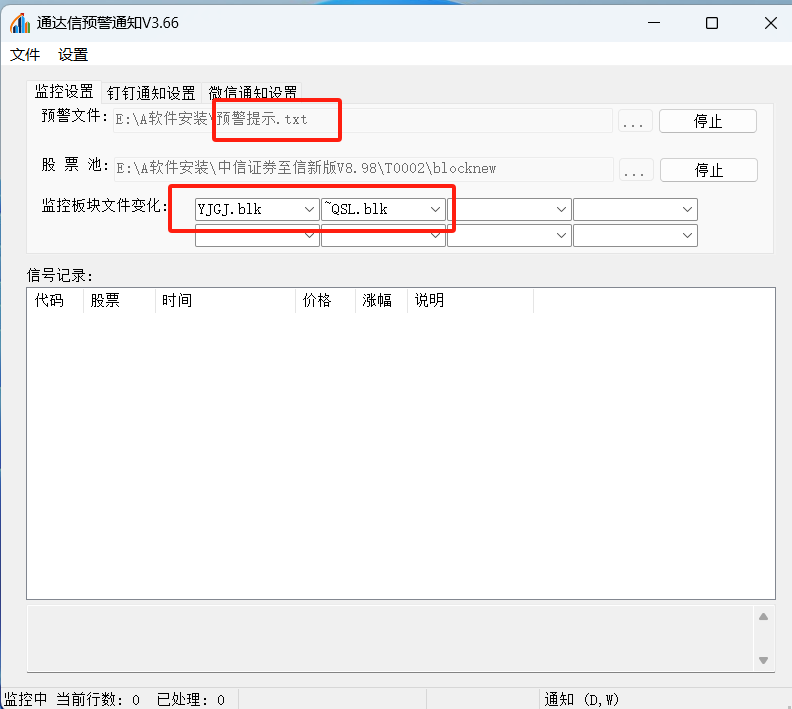Click the scroll down arrow in the bottom log box
This screenshot has height=709, width=792.
tap(764, 660)
